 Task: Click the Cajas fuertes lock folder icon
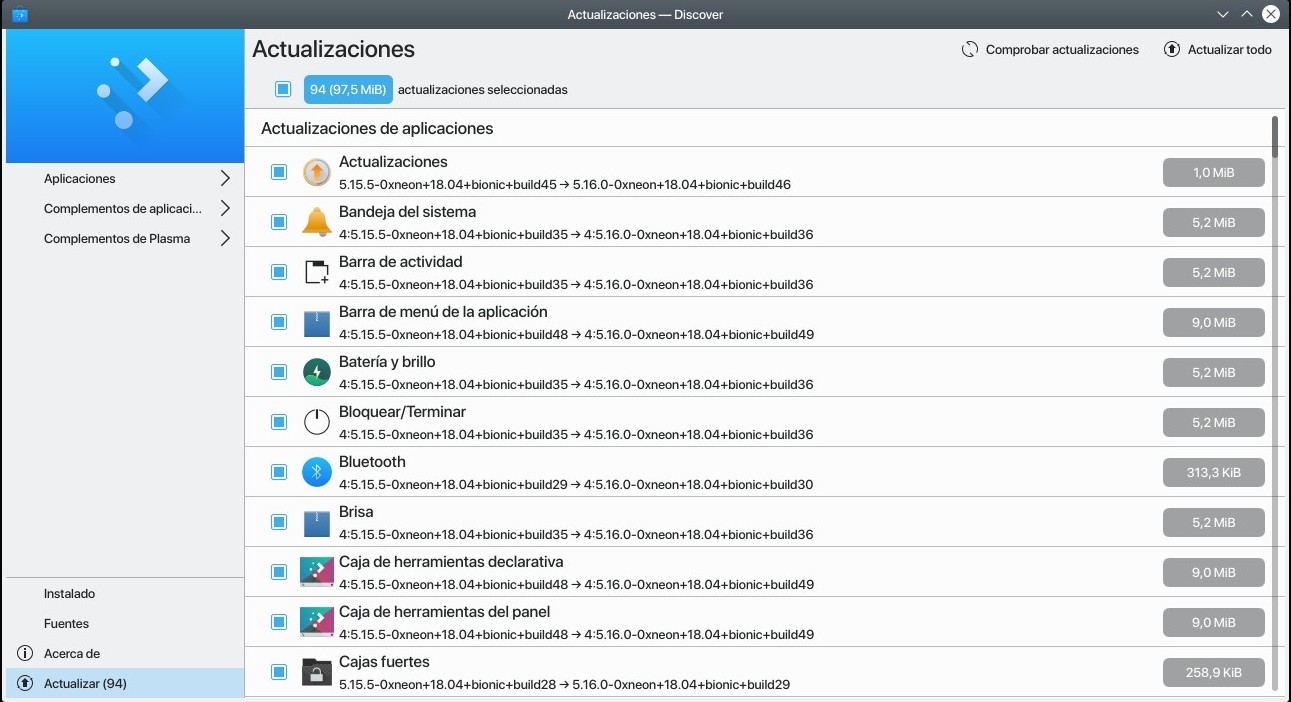point(316,672)
